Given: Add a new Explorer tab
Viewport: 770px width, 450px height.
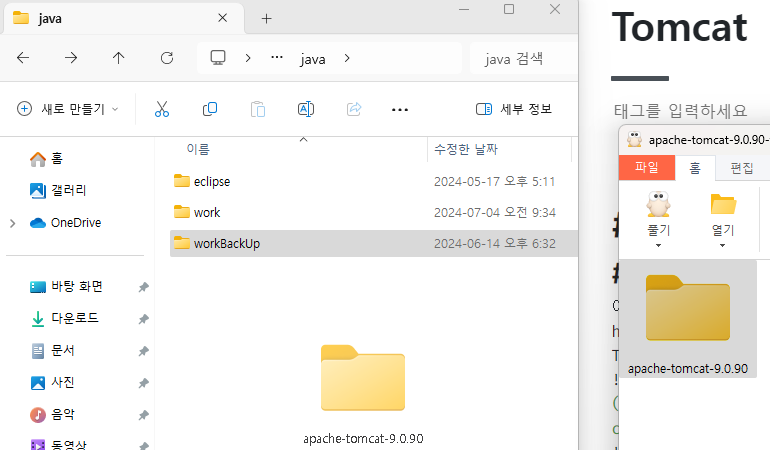Looking at the screenshot, I should tap(266, 19).
